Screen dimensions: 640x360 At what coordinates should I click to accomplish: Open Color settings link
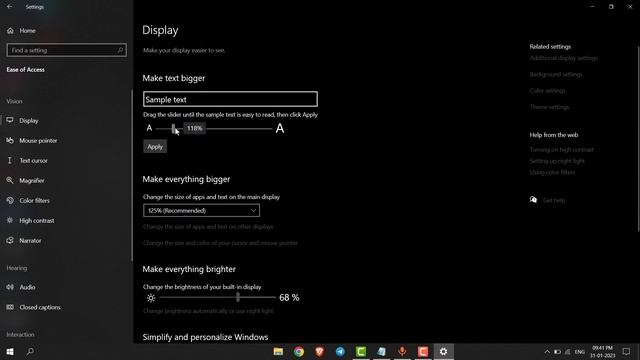tap(547, 91)
